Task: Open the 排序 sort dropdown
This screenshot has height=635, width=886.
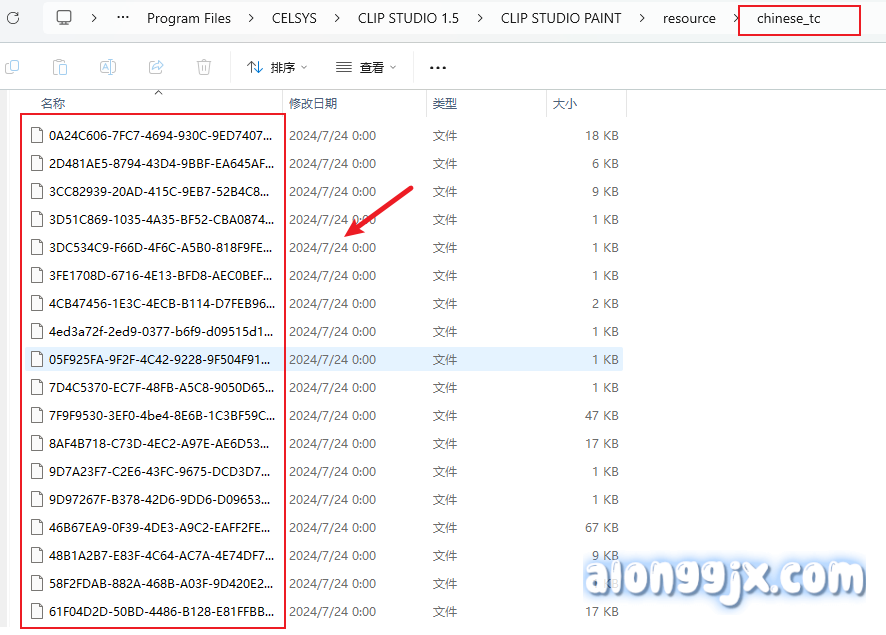Action: point(277,67)
